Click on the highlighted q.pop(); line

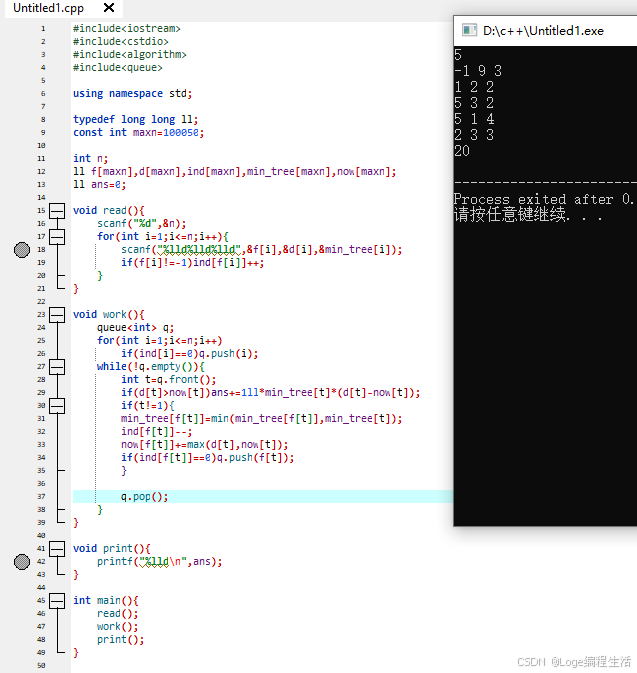click(263, 497)
